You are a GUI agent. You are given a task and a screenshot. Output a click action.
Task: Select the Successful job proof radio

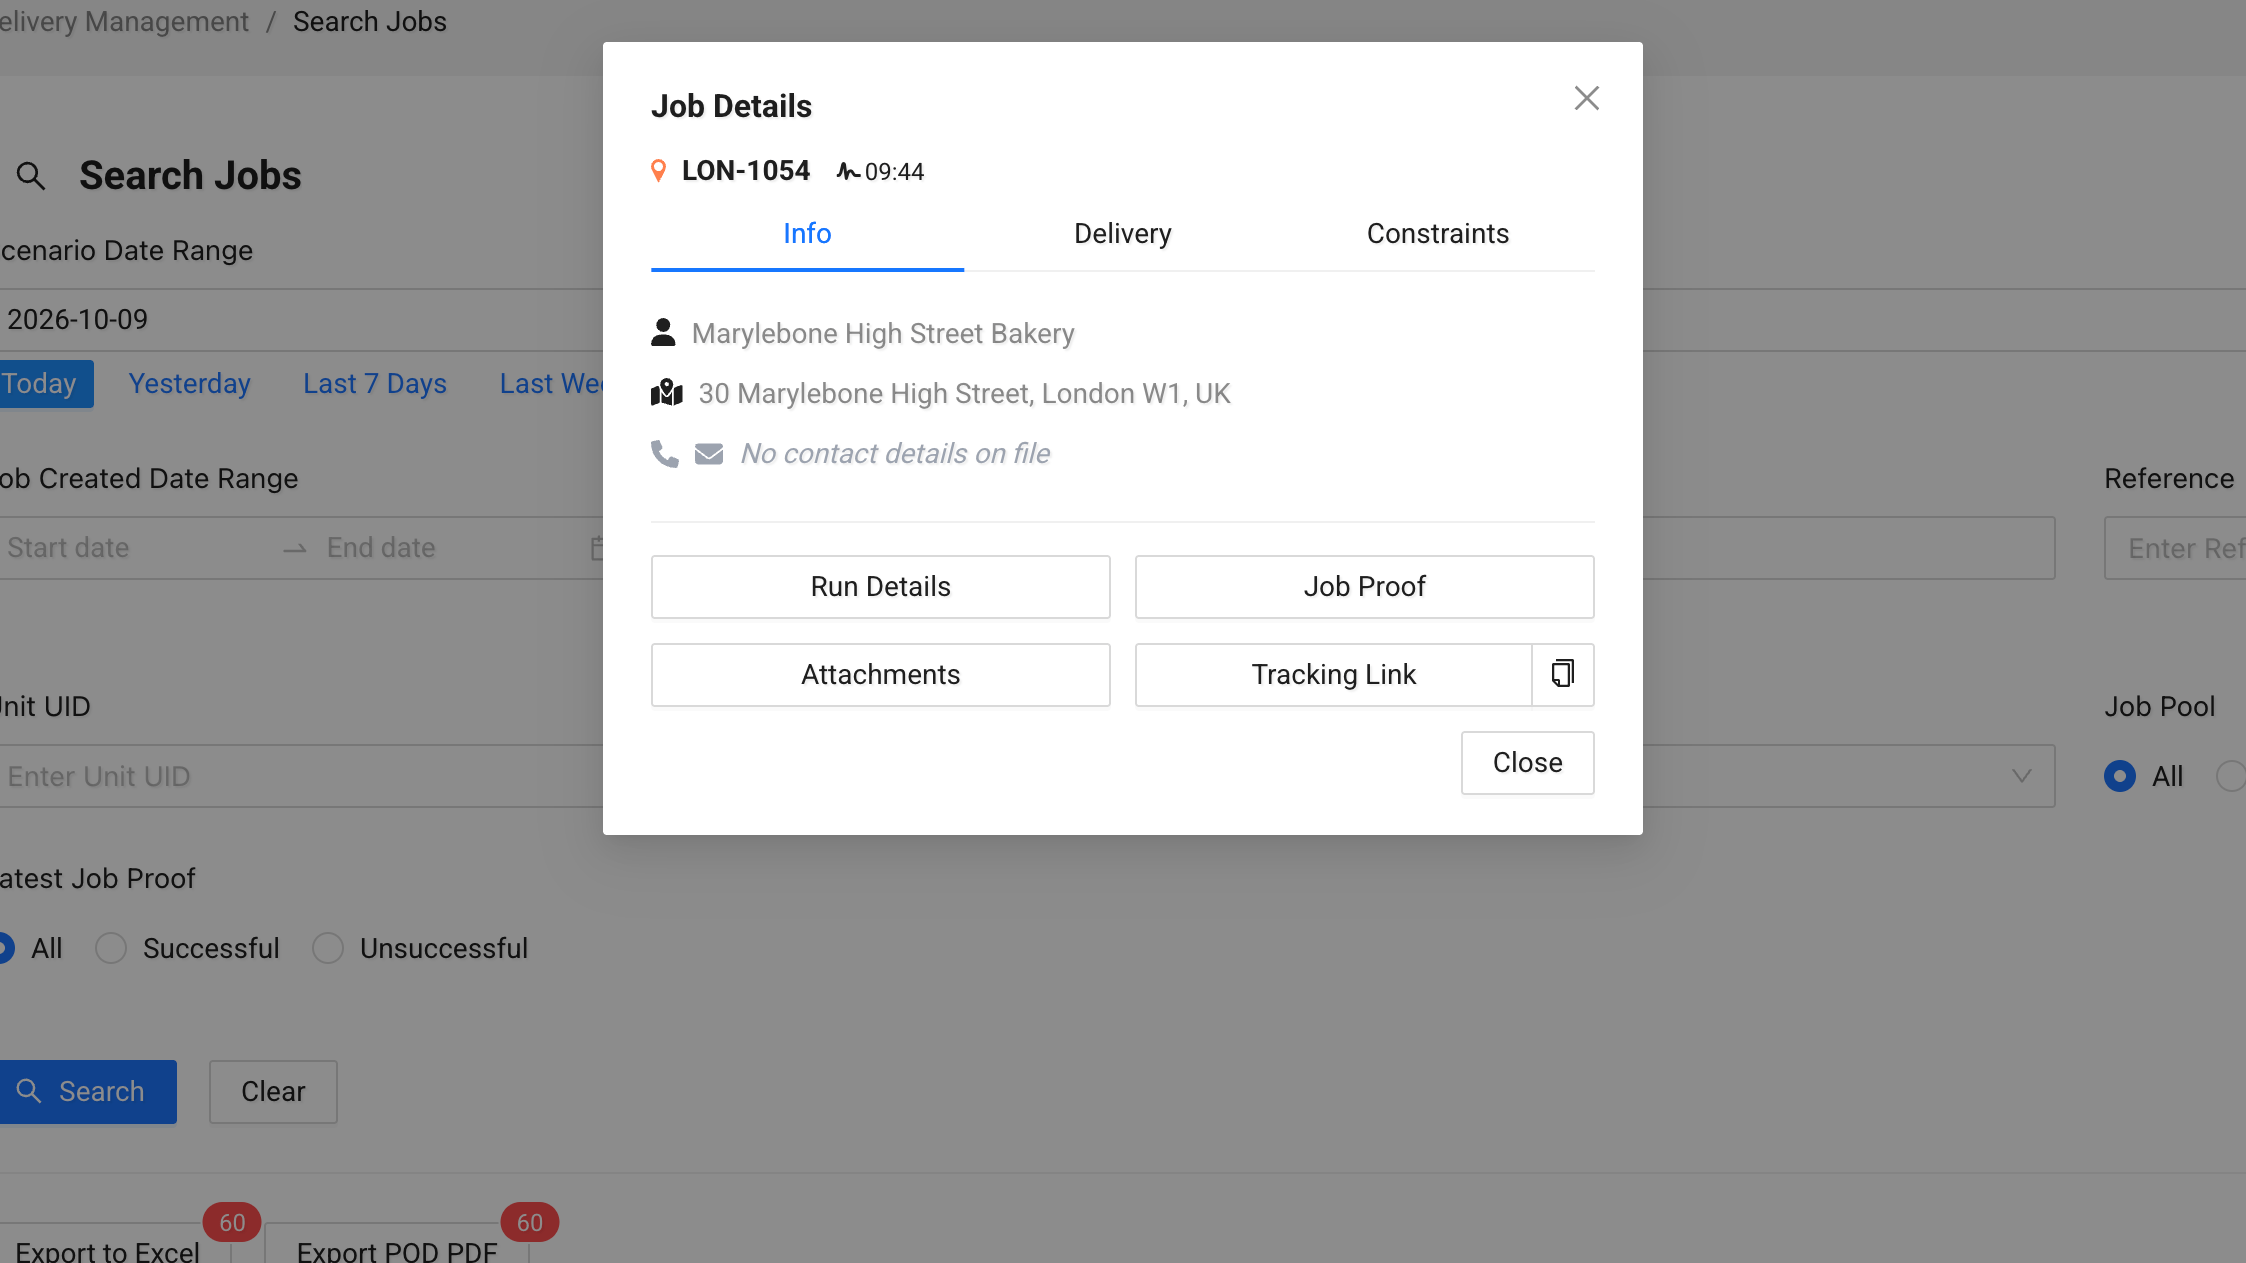coord(111,948)
